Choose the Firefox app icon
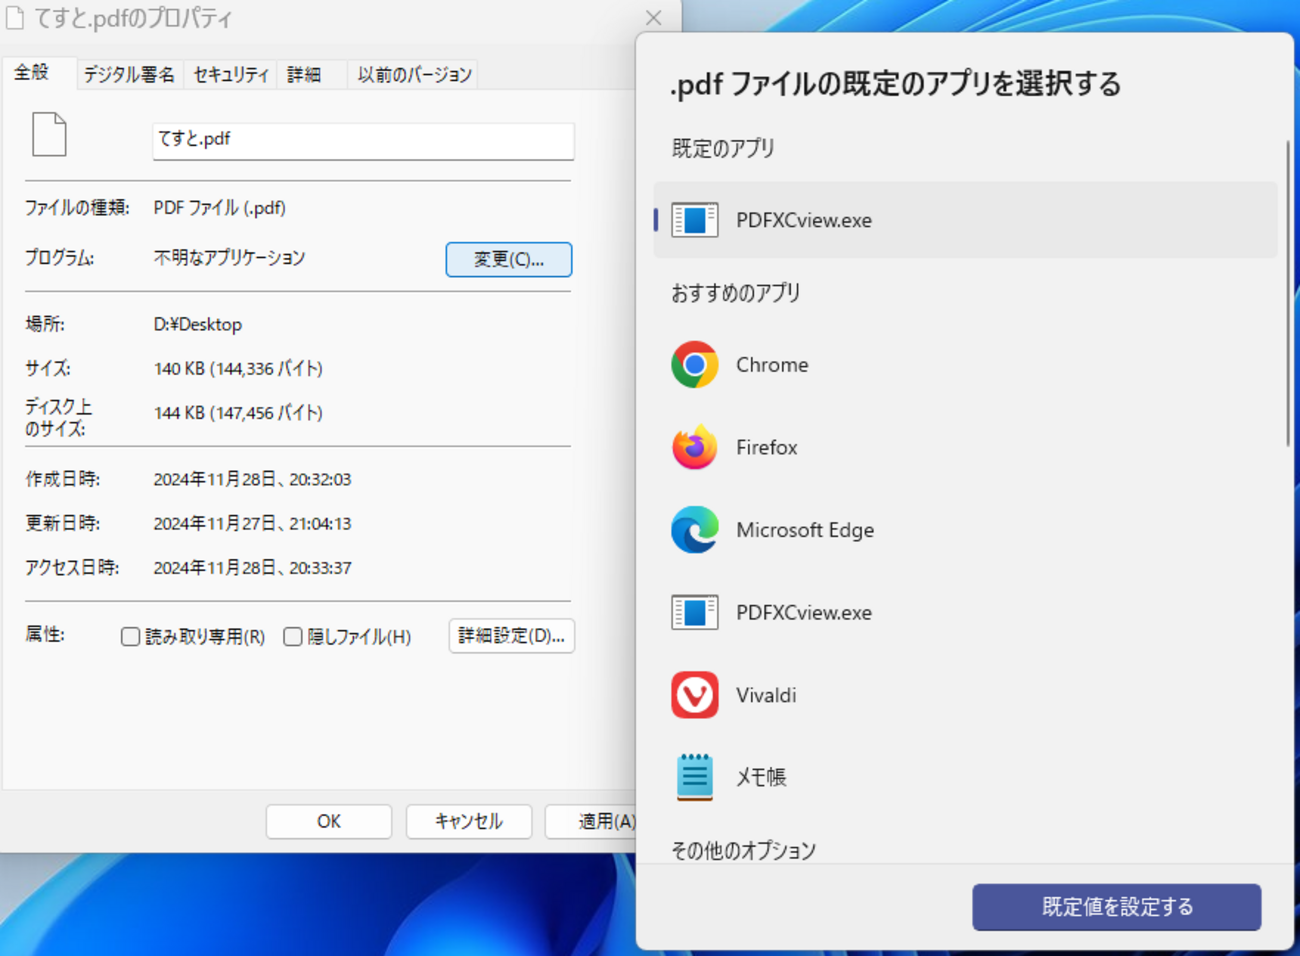The width and height of the screenshot is (1300, 956). click(694, 447)
